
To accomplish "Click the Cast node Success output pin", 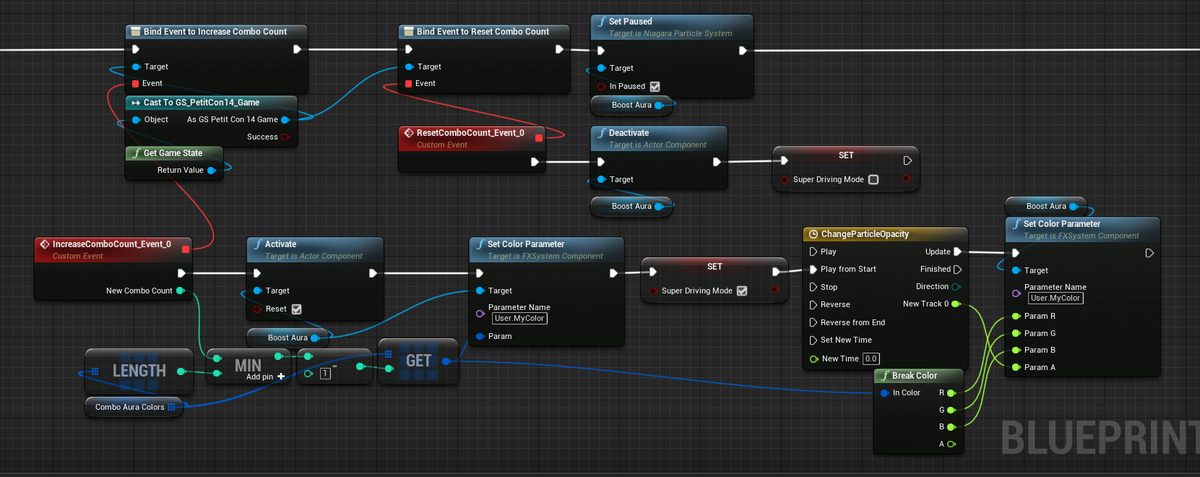I will point(285,137).
